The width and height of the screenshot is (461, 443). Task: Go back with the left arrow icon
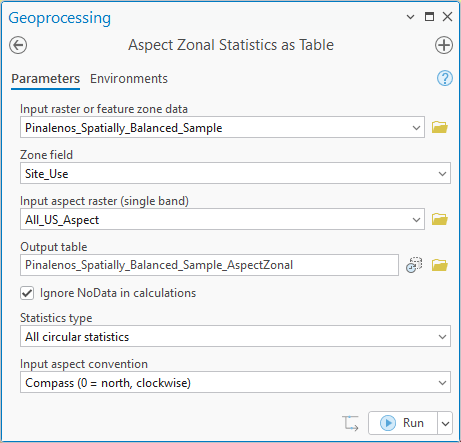(x=18, y=45)
